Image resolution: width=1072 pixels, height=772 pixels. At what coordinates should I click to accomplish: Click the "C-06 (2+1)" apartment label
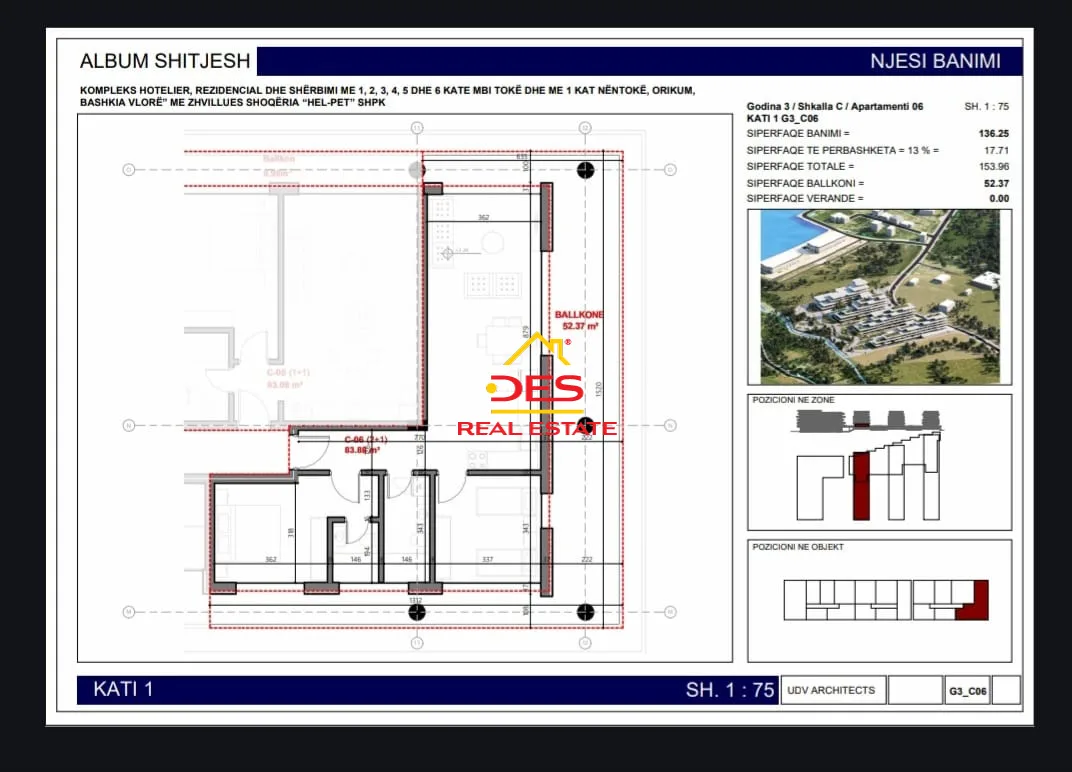(x=366, y=440)
